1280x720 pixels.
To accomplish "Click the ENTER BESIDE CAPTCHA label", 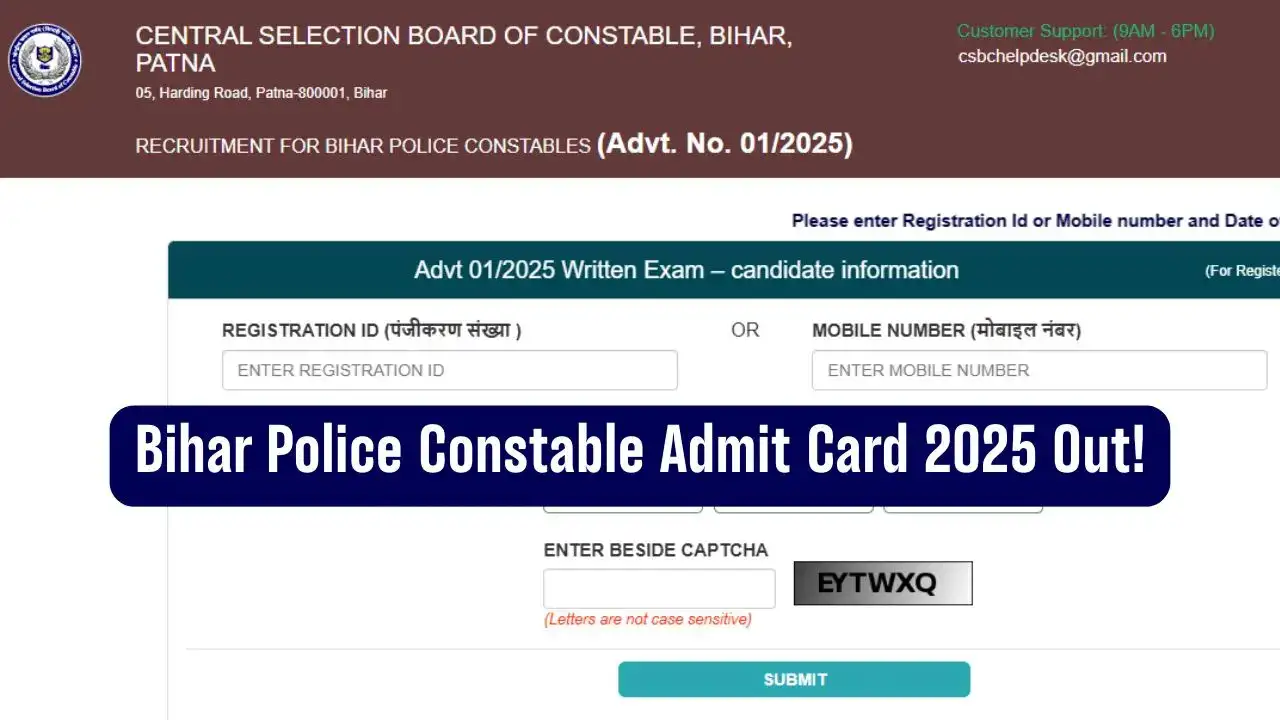I will pos(655,550).
